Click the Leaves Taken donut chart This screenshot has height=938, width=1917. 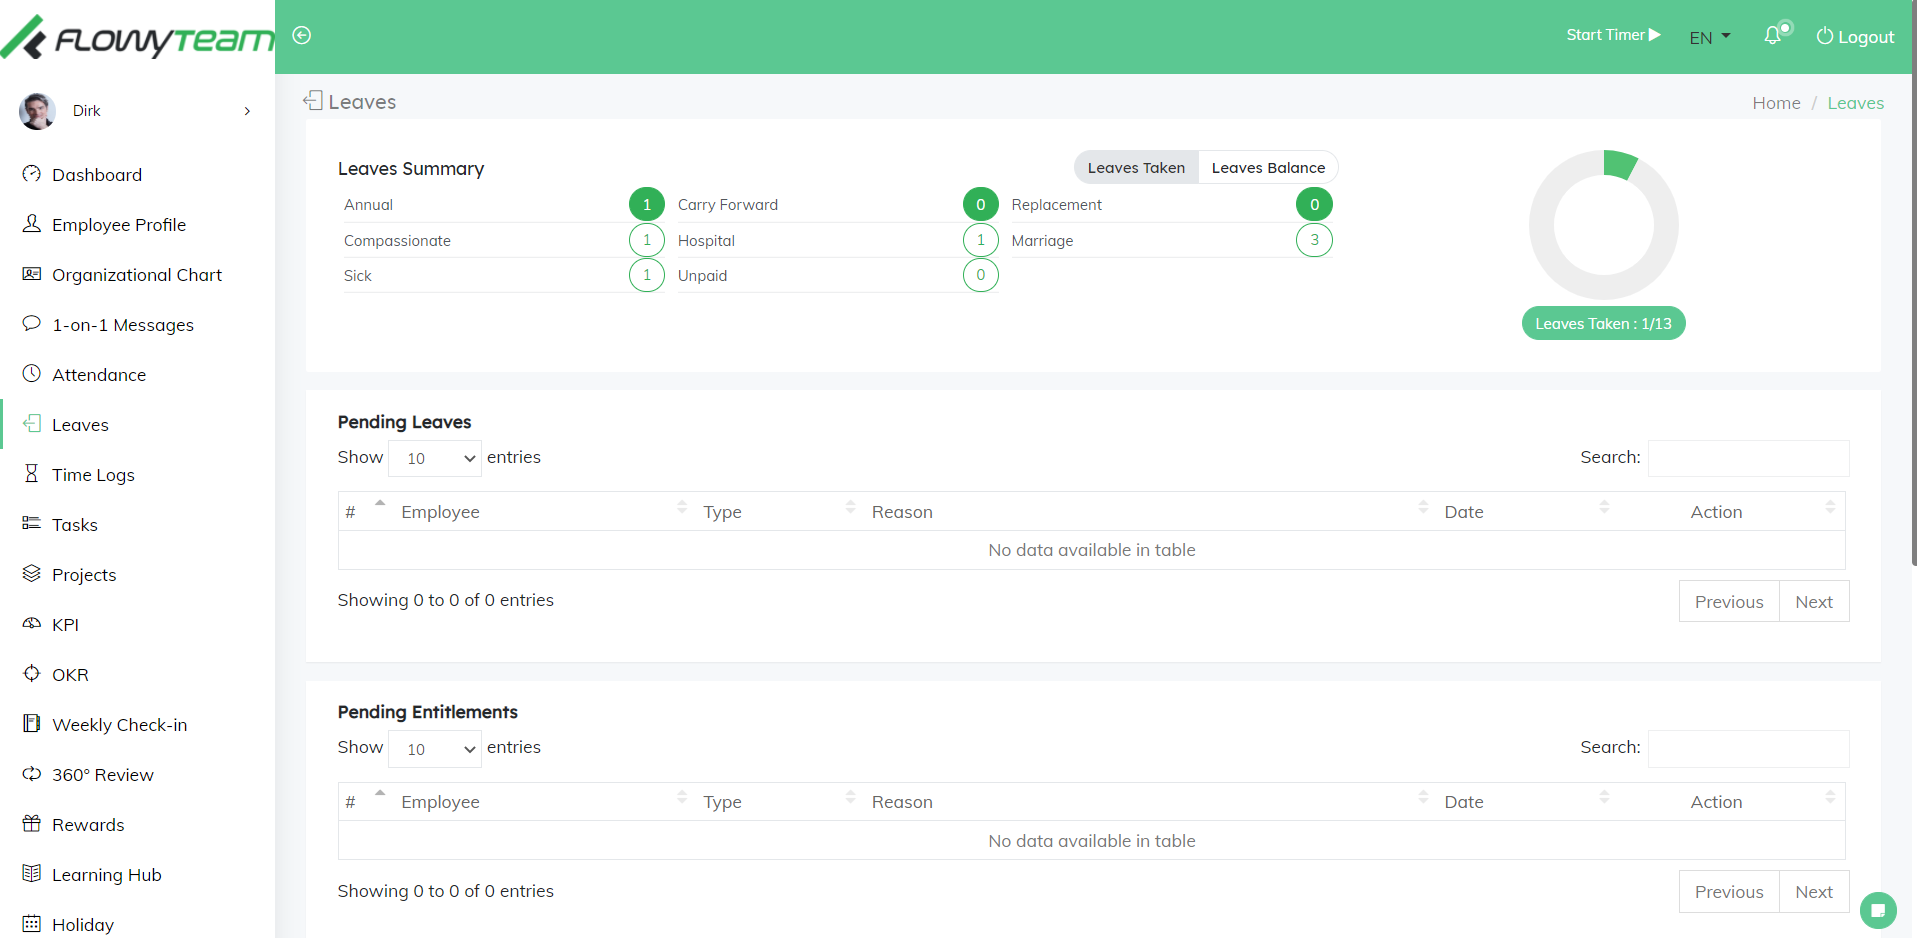(x=1603, y=224)
